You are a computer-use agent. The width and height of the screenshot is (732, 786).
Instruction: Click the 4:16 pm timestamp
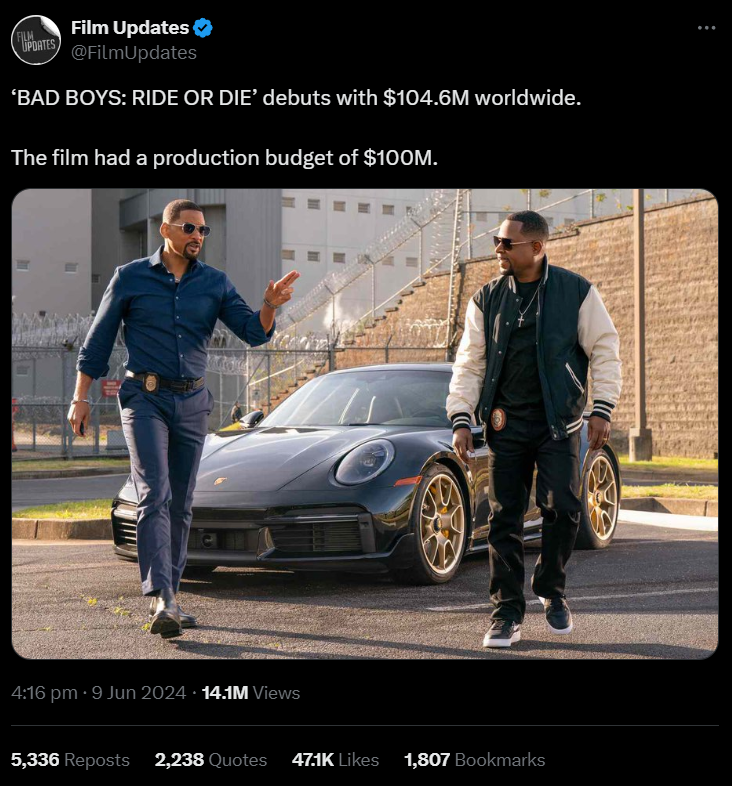[x=44, y=692]
